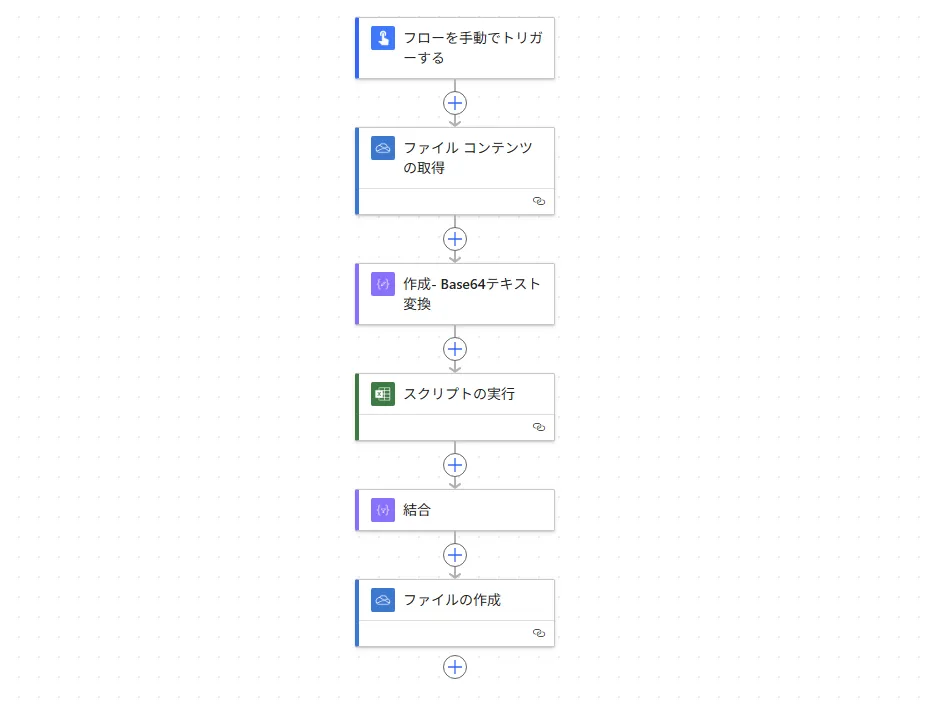Open the フローを手動でトリガーする card
Screen dimensions: 927x712
pos(455,48)
